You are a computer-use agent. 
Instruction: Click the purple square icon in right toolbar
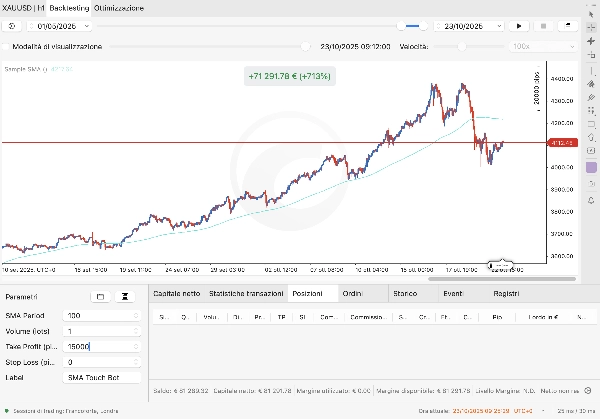591,167
